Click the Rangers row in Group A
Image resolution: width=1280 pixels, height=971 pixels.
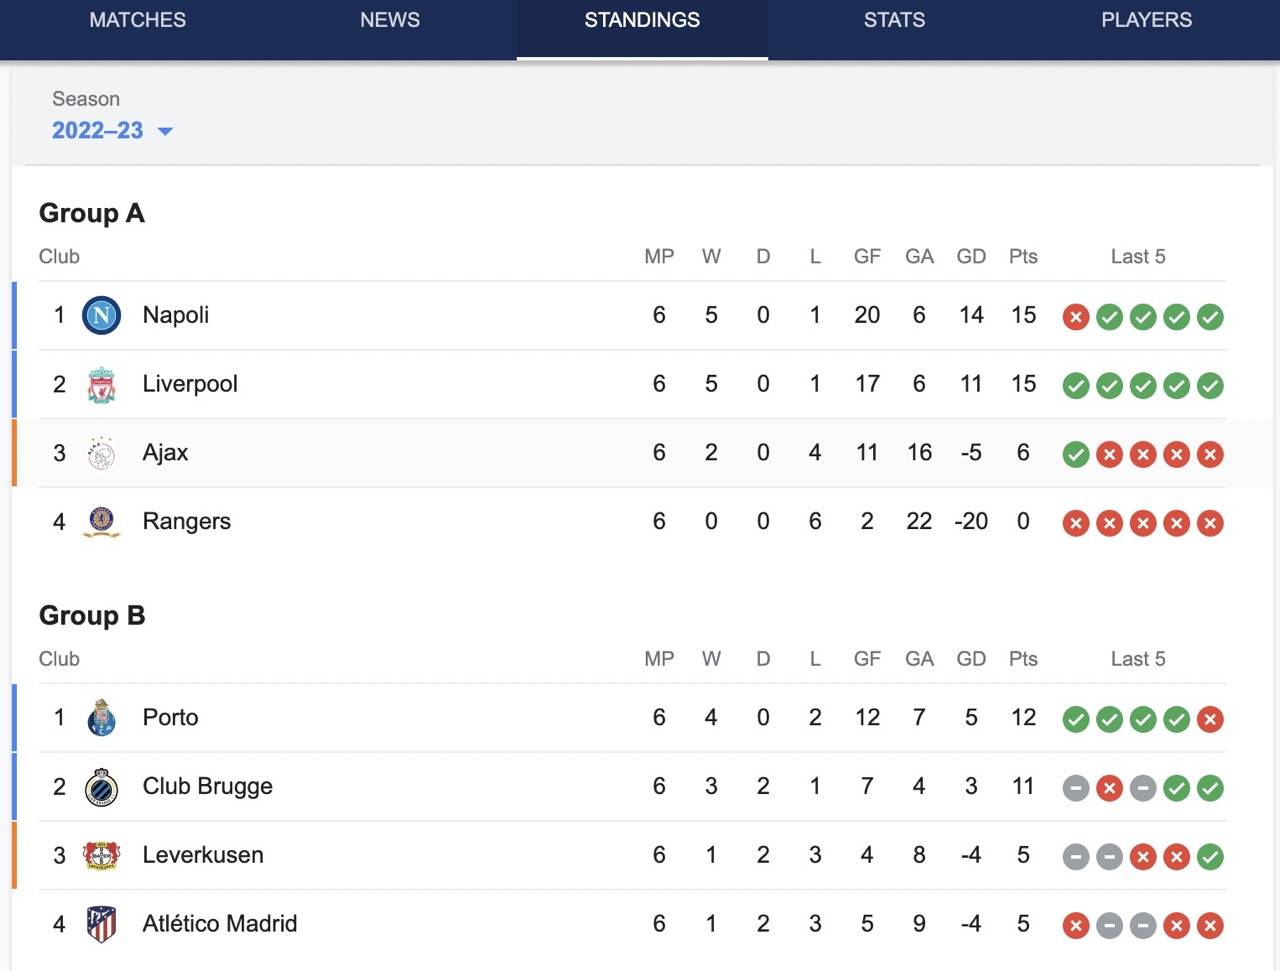point(400,522)
